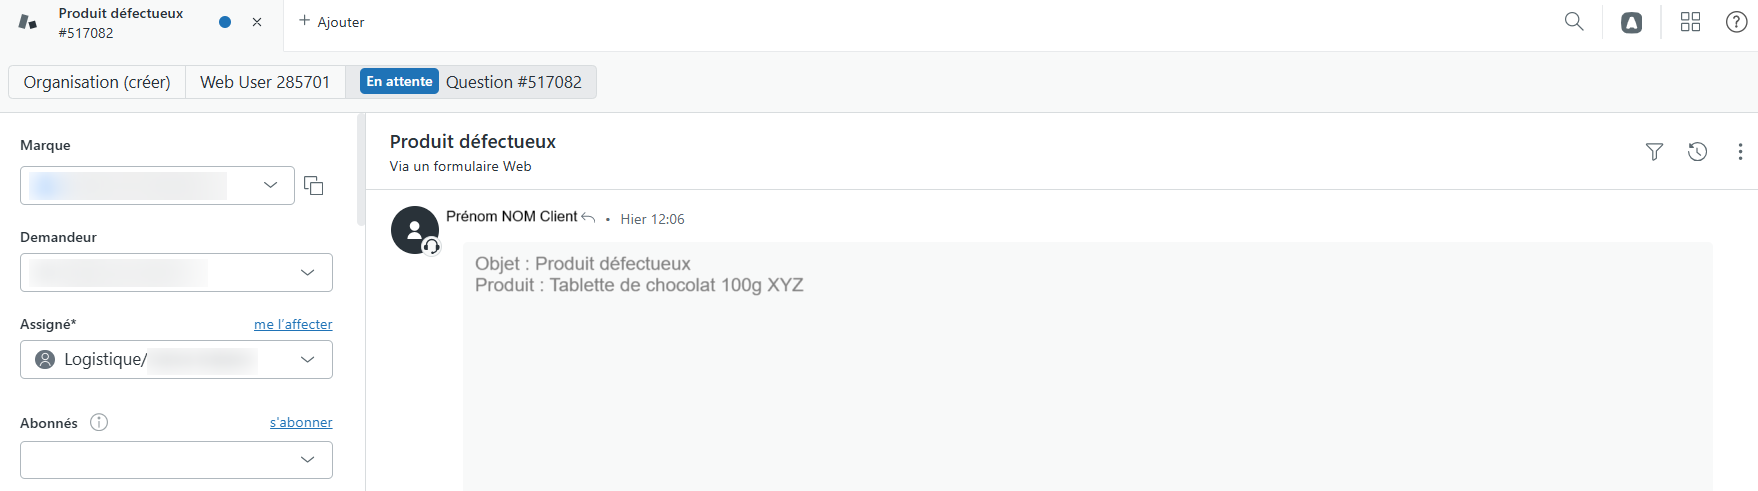The width and height of the screenshot is (1758, 491).
Task: Expand the Demandeur dropdown
Action: 176,272
